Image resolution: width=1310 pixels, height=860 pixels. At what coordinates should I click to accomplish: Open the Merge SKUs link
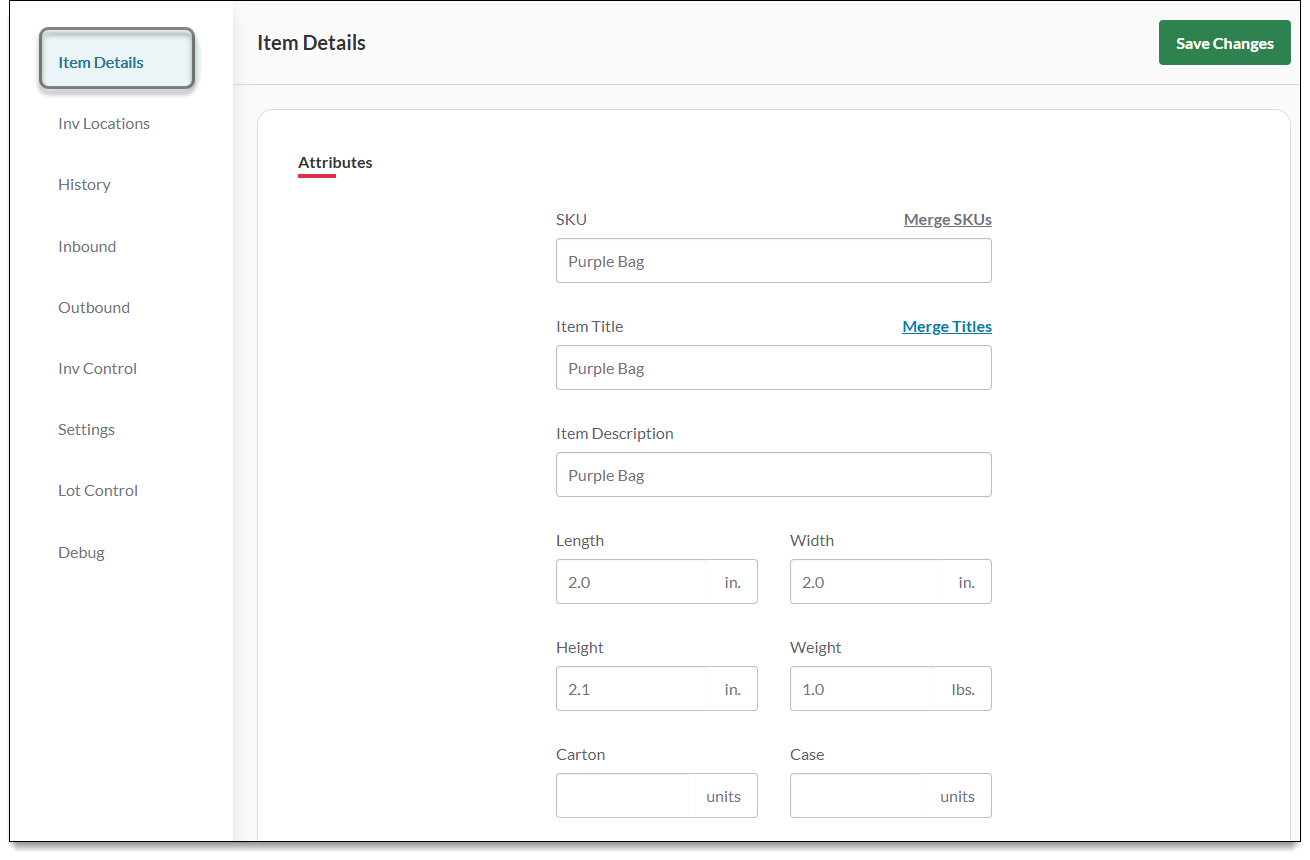pos(947,219)
